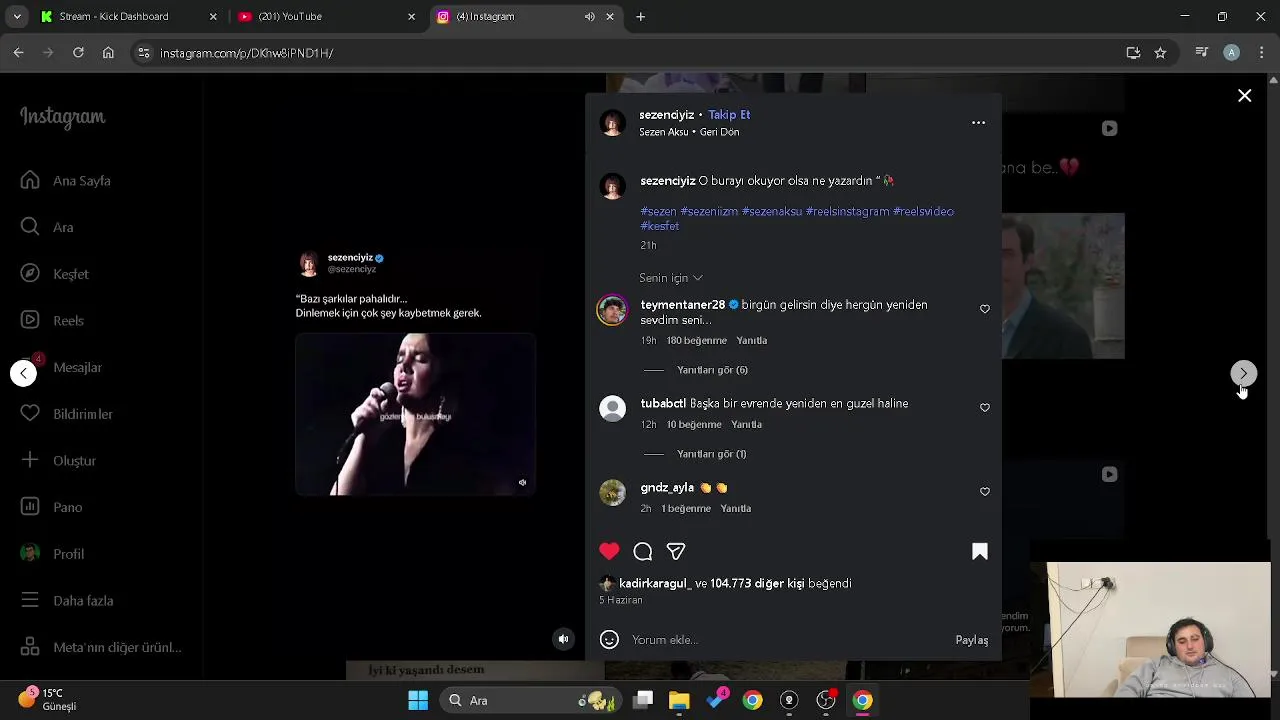
Task: Click the reel video of the singer
Action: click(415, 415)
